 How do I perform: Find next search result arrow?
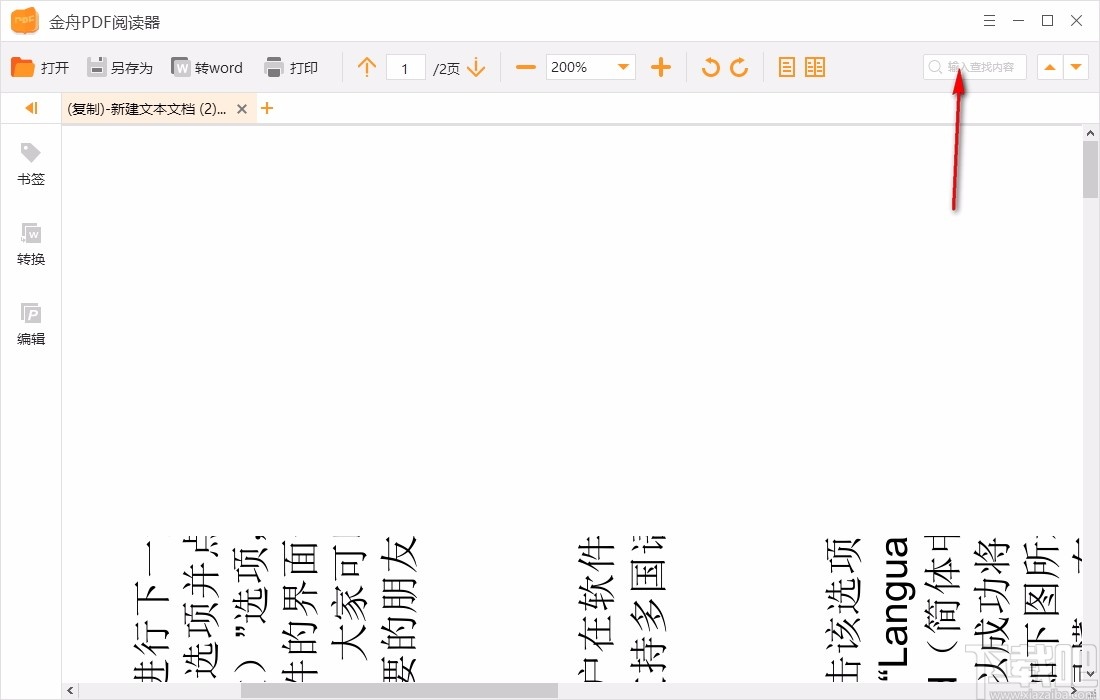tap(1076, 67)
